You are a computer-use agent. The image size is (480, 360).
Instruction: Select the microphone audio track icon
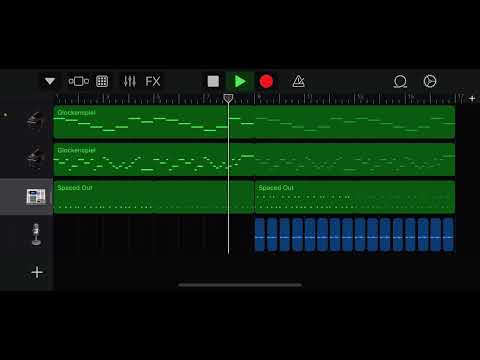coord(36,234)
